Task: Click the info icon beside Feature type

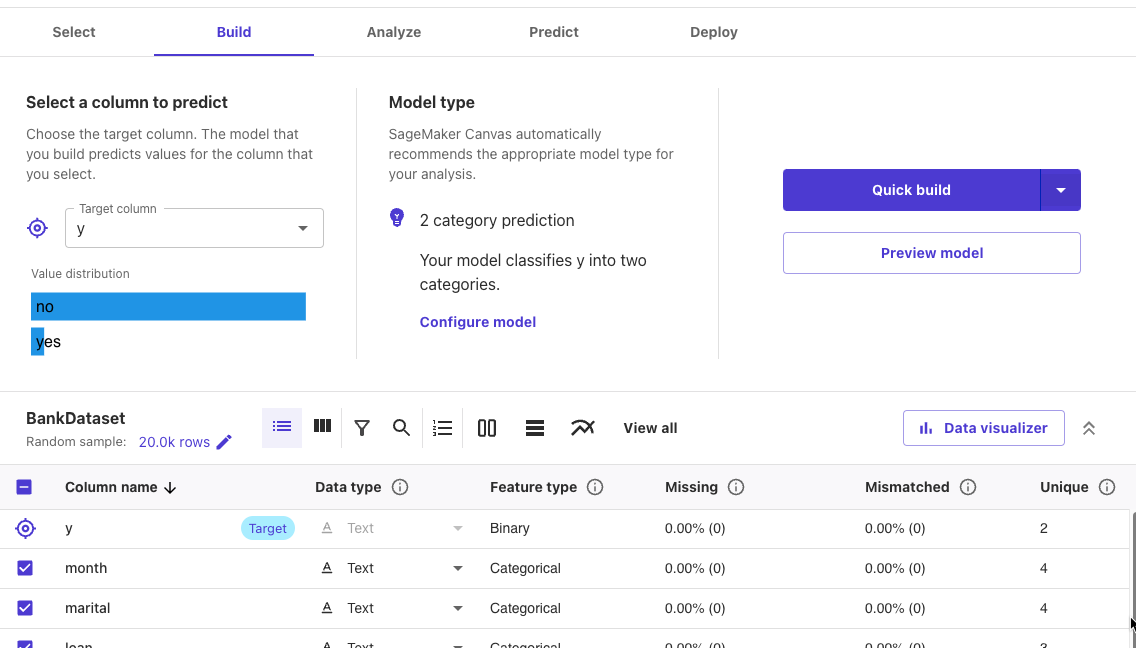Action: click(595, 487)
